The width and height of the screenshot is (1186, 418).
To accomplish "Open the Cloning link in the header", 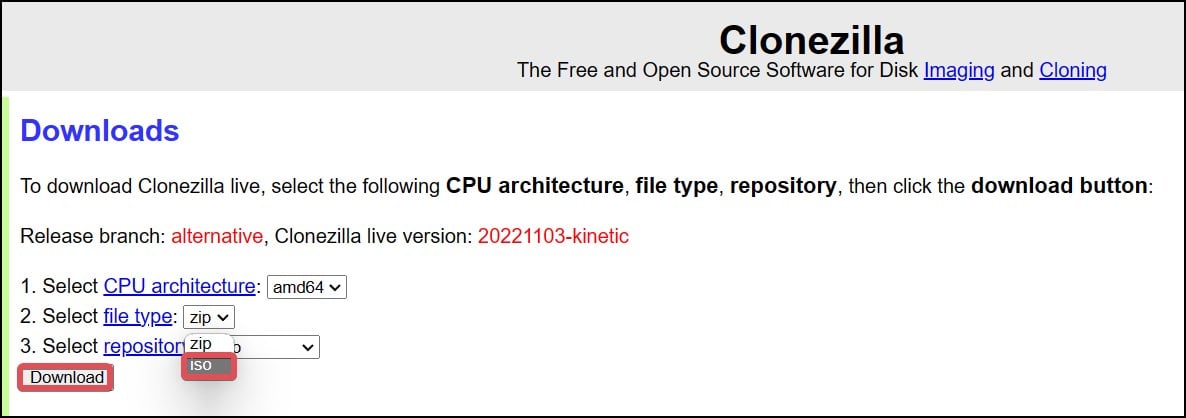I will 1072,70.
